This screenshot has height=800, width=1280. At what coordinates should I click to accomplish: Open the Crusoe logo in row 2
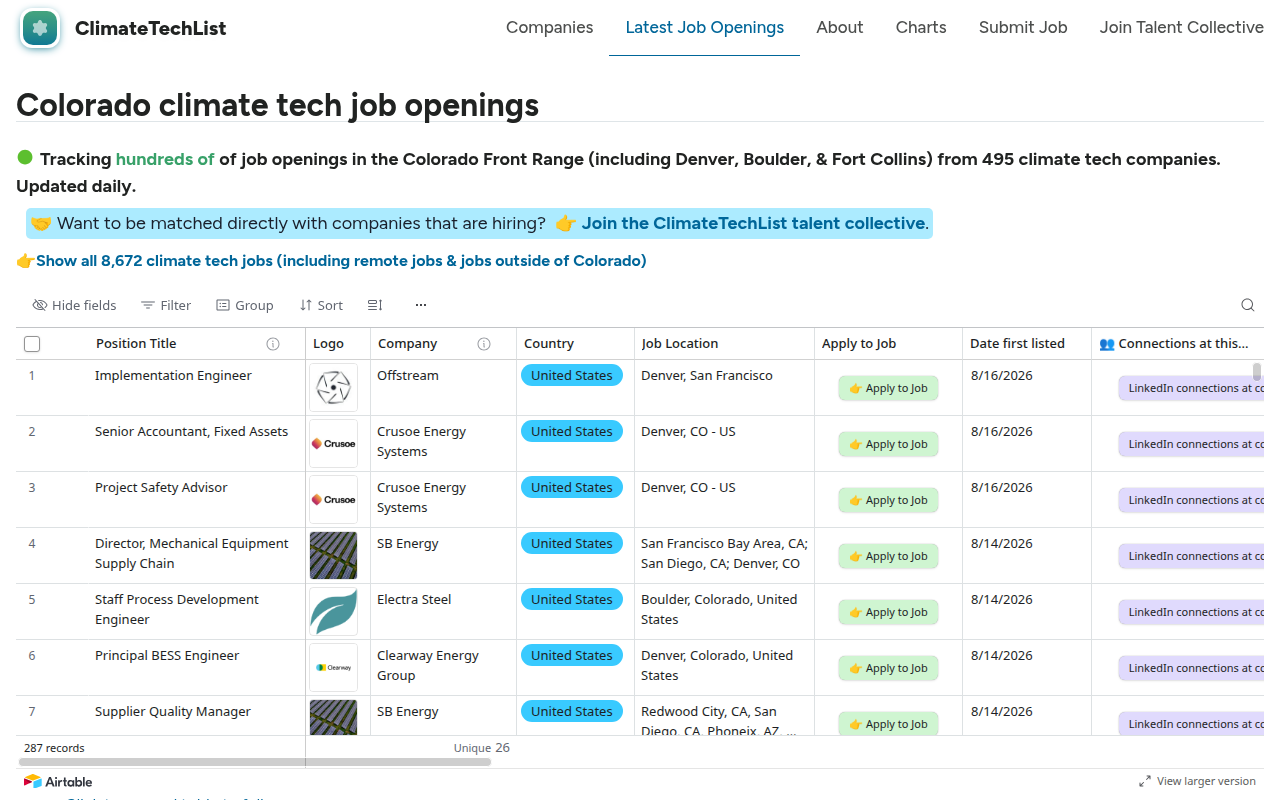(x=333, y=444)
